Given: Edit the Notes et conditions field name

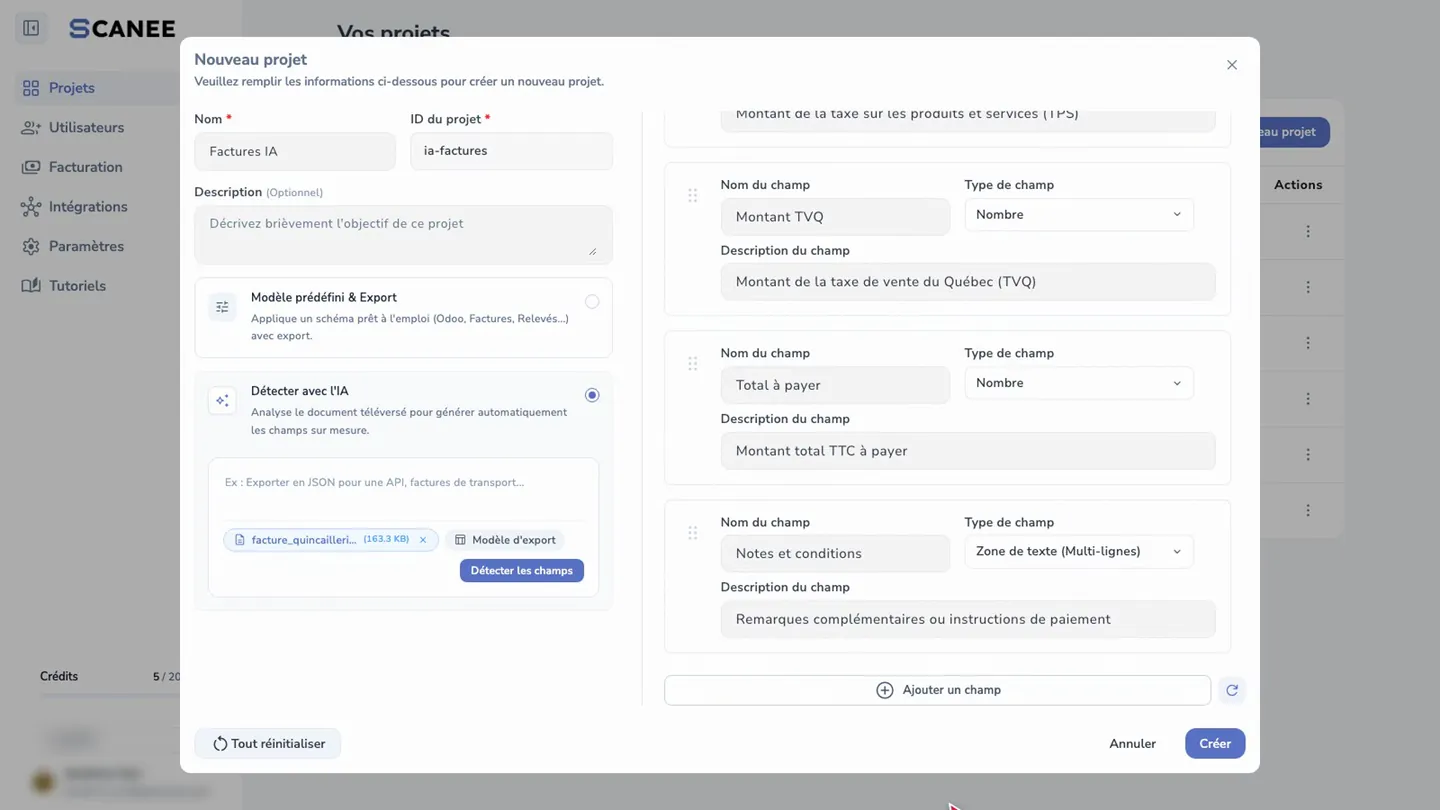Looking at the screenshot, I should [x=835, y=554].
